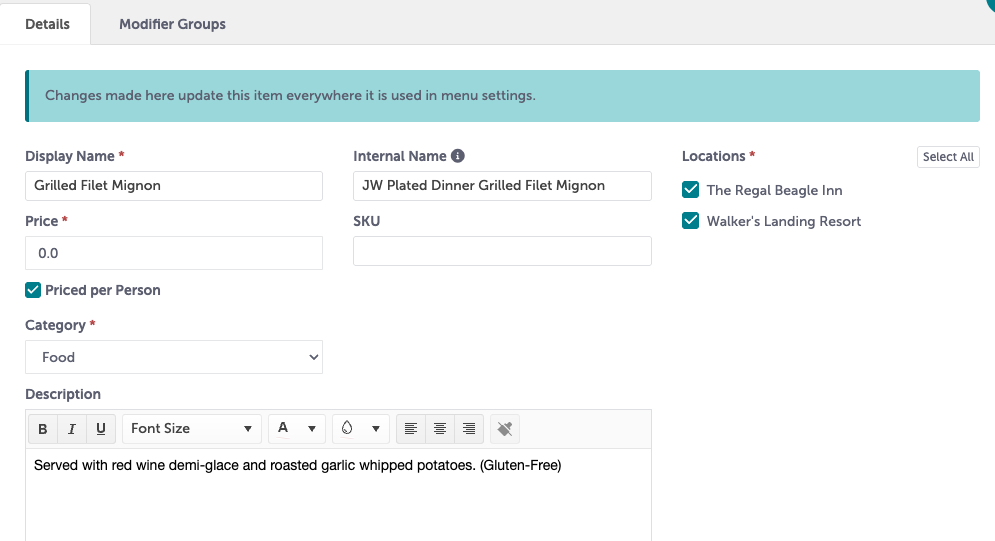Switch to the Modifier Groups tab

(173, 24)
